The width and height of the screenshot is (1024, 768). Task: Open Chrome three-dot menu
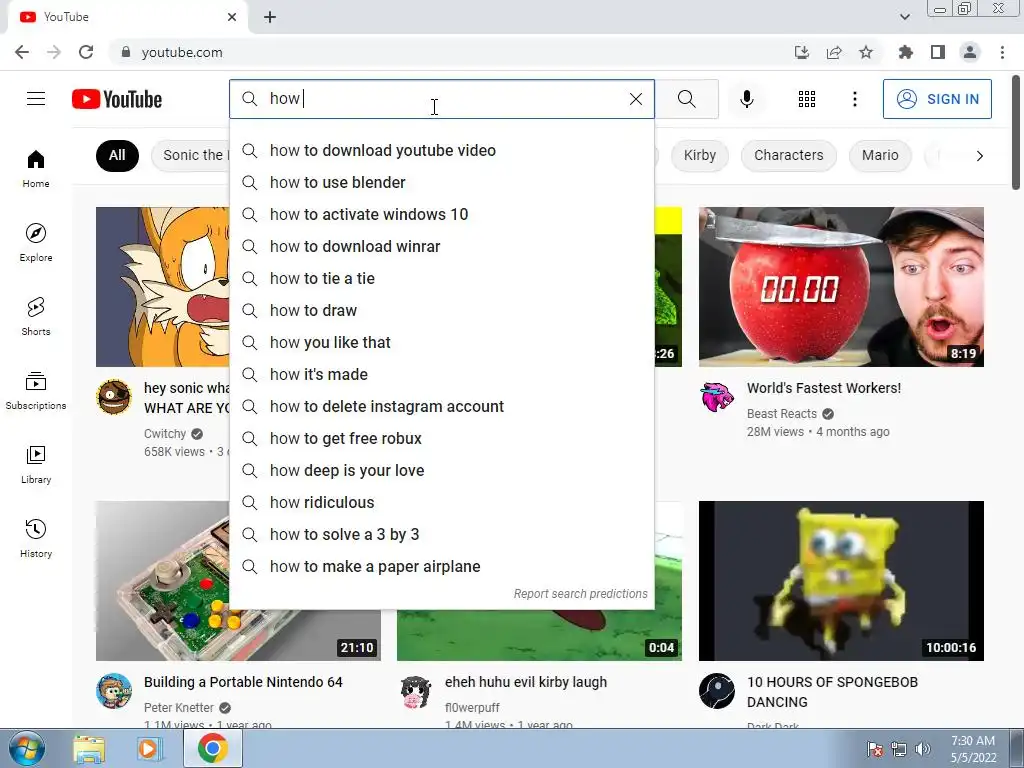point(1002,52)
